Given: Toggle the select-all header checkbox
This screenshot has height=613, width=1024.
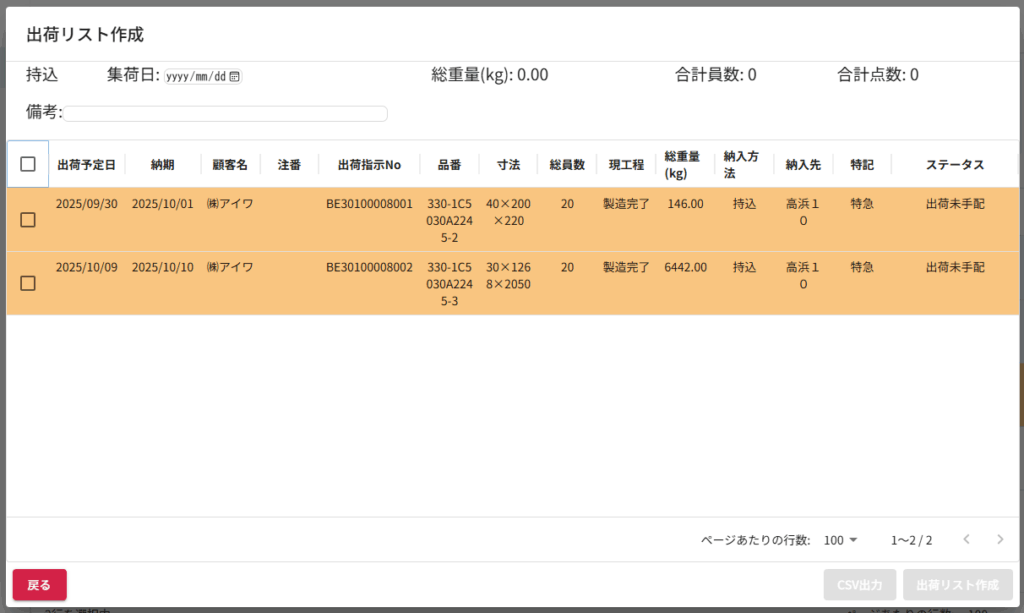Looking at the screenshot, I should pos(28,165).
